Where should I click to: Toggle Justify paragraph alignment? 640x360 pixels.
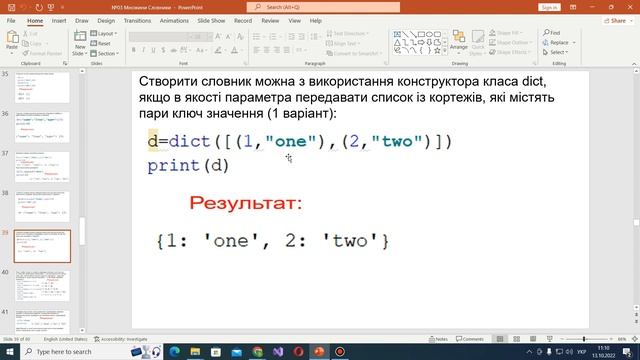(287, 50)
